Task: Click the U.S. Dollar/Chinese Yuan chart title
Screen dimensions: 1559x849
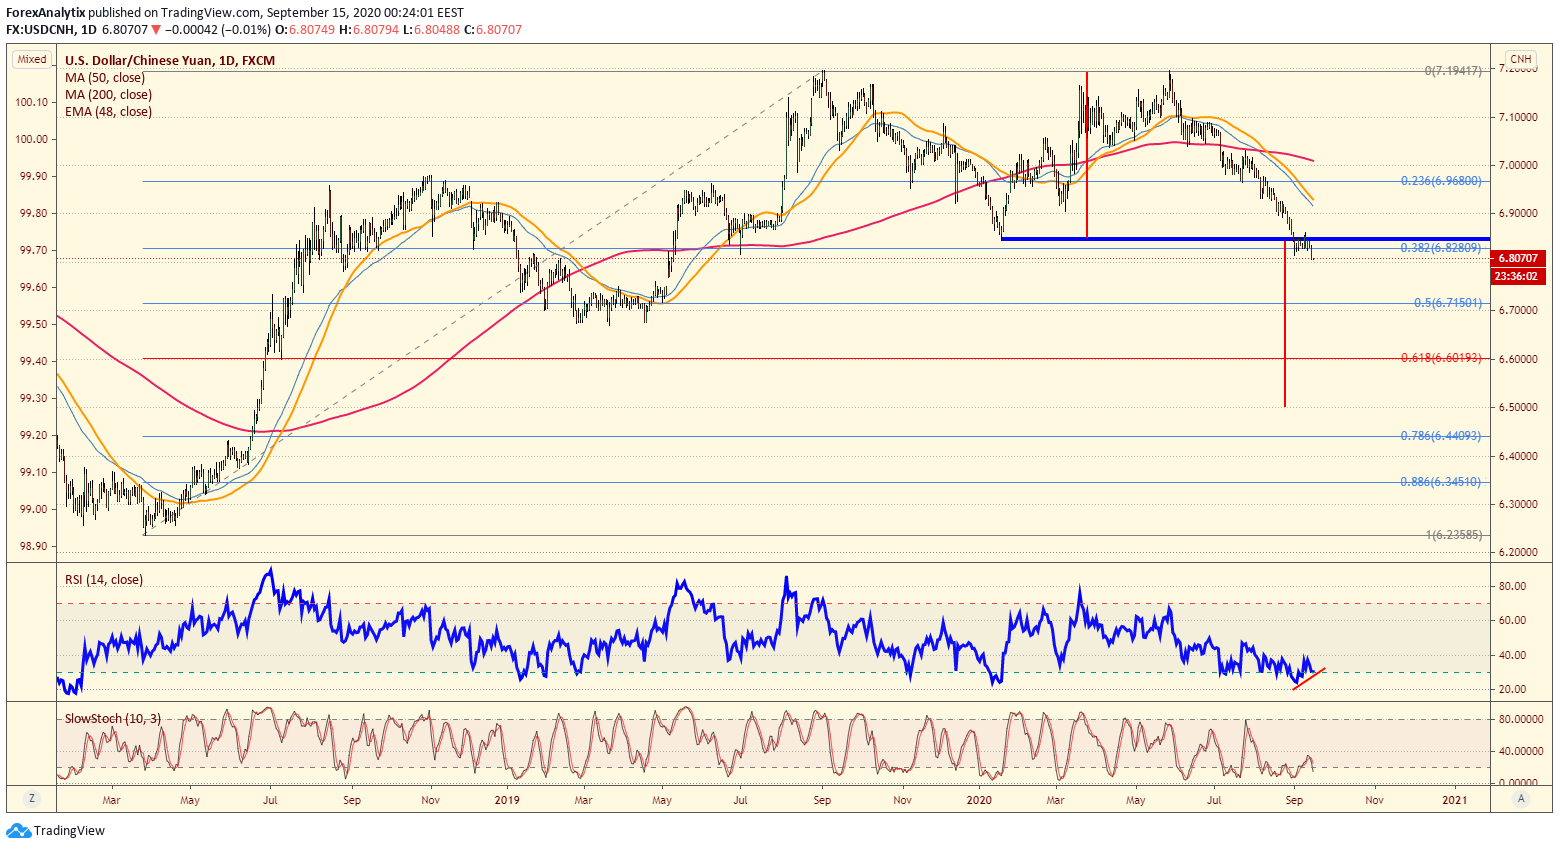Action: (170, 61)
